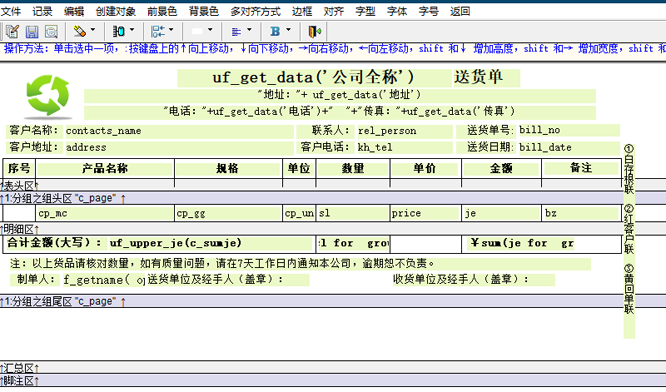
Task: Open the 编辑 menu
Action: coord(74,11)
